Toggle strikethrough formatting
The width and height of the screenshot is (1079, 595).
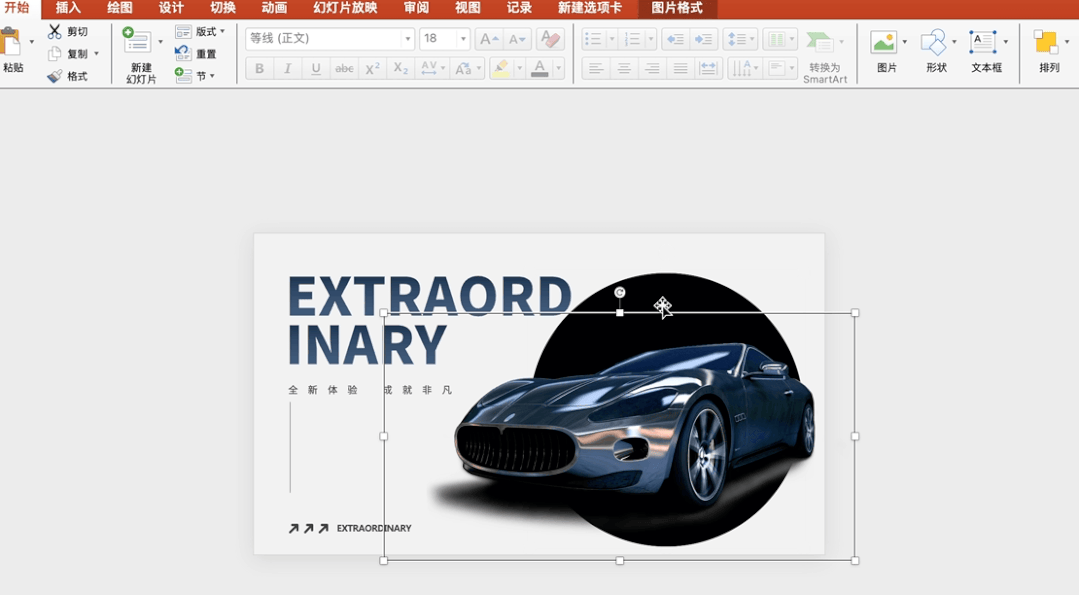point(344,68)
